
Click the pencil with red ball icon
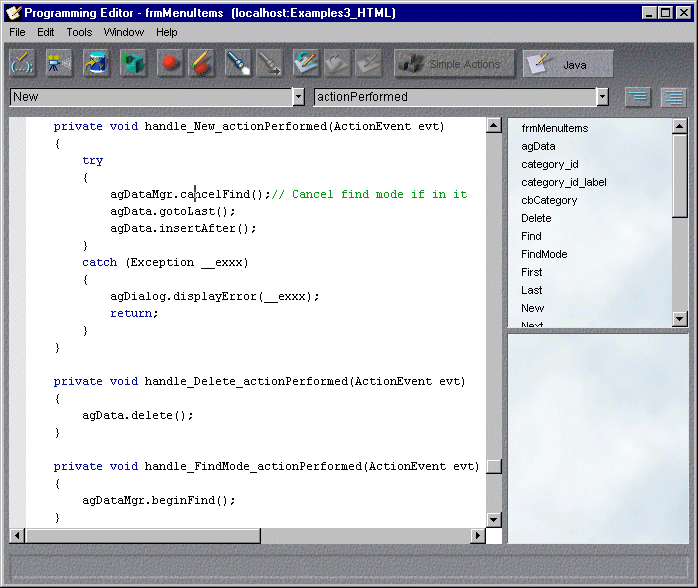click(201, 63)
